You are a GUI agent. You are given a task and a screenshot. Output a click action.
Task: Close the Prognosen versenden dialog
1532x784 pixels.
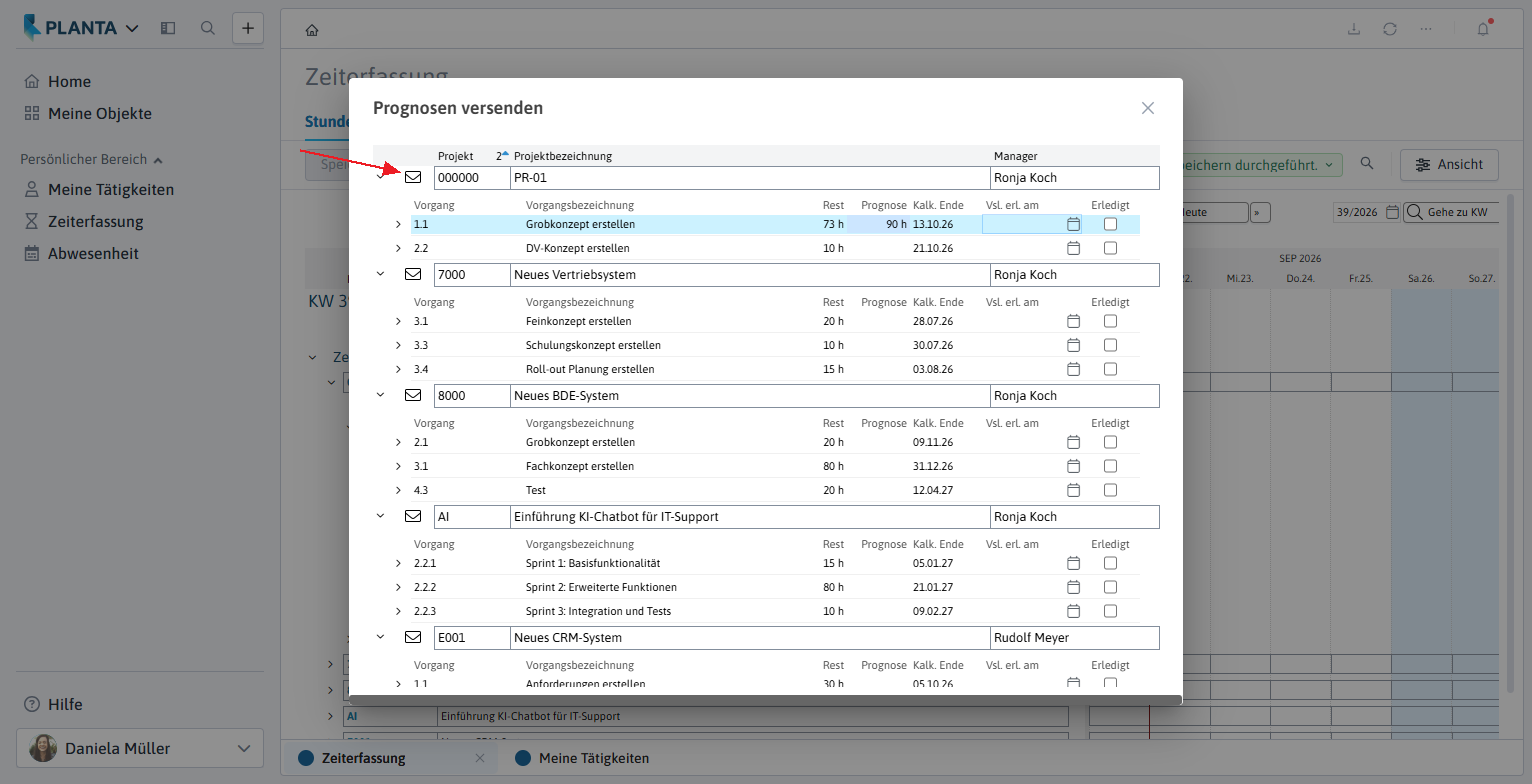coord(1148,108)
